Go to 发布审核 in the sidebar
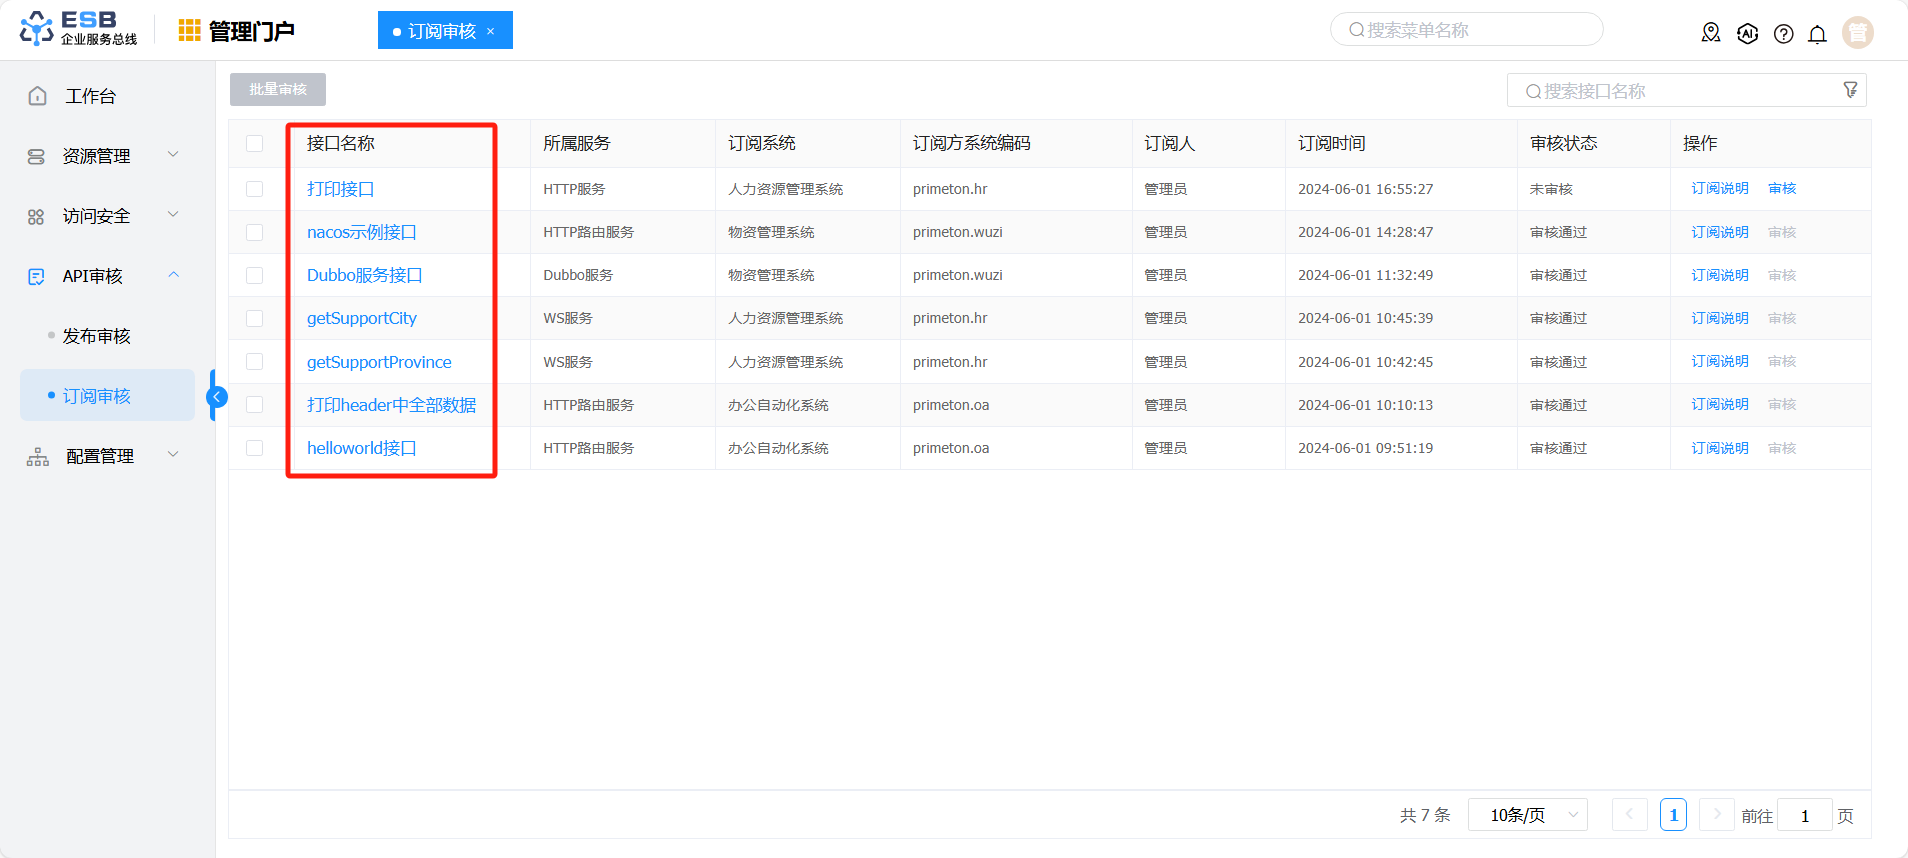This screenshot has width=1908, height=858. pyautogui.click(x=97, y=336)
